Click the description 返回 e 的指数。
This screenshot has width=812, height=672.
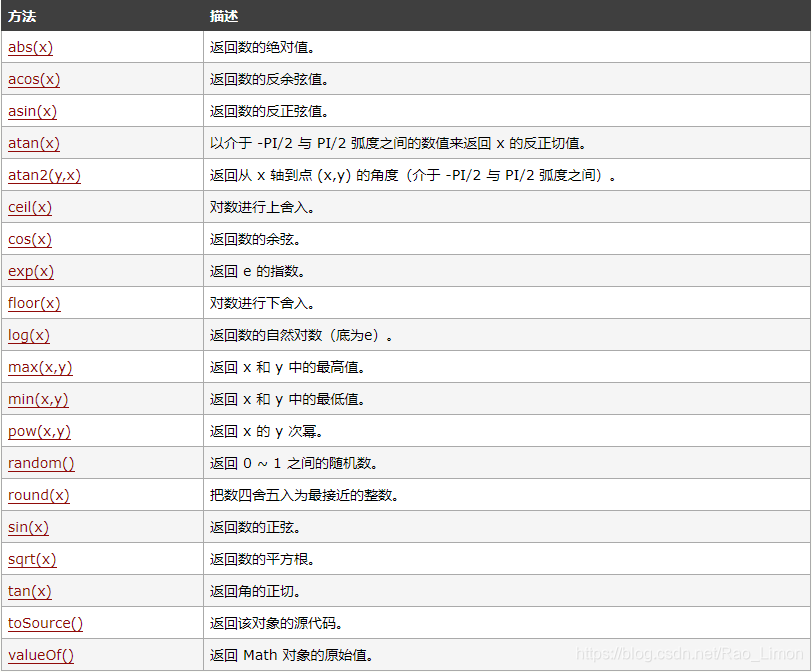point(257,271)
